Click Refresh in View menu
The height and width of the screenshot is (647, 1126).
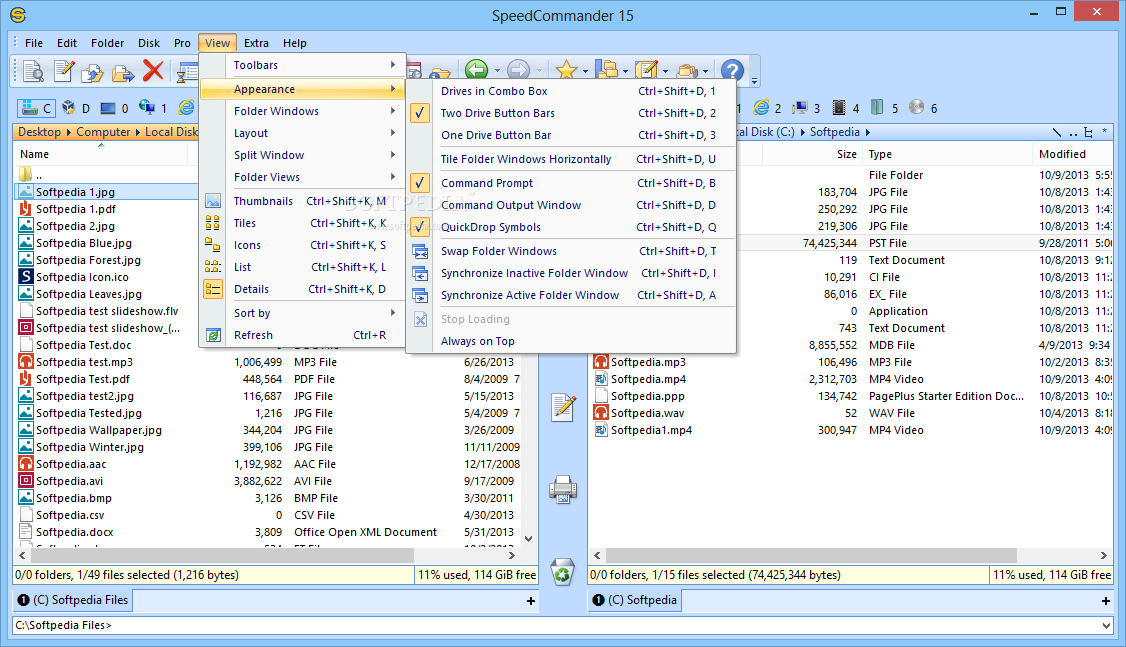click(x=302, y=335)
